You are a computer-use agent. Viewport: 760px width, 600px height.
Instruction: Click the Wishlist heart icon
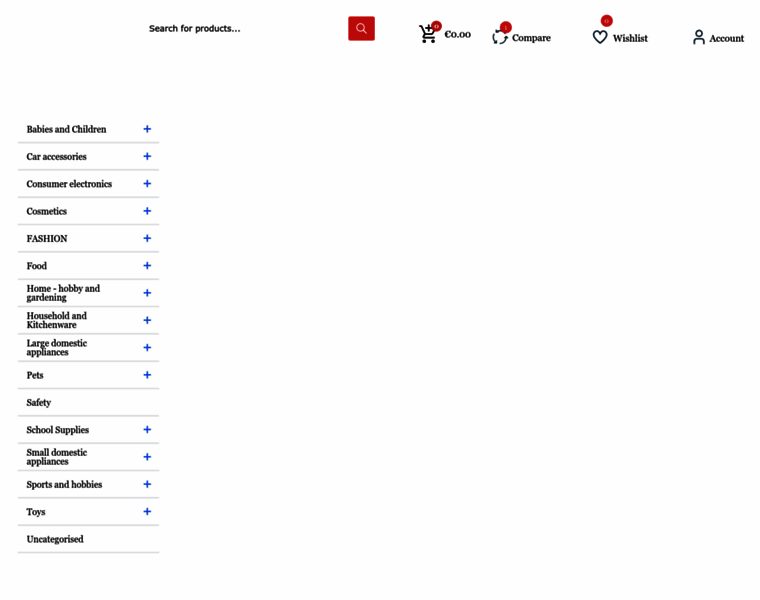[x=600, y=37]
